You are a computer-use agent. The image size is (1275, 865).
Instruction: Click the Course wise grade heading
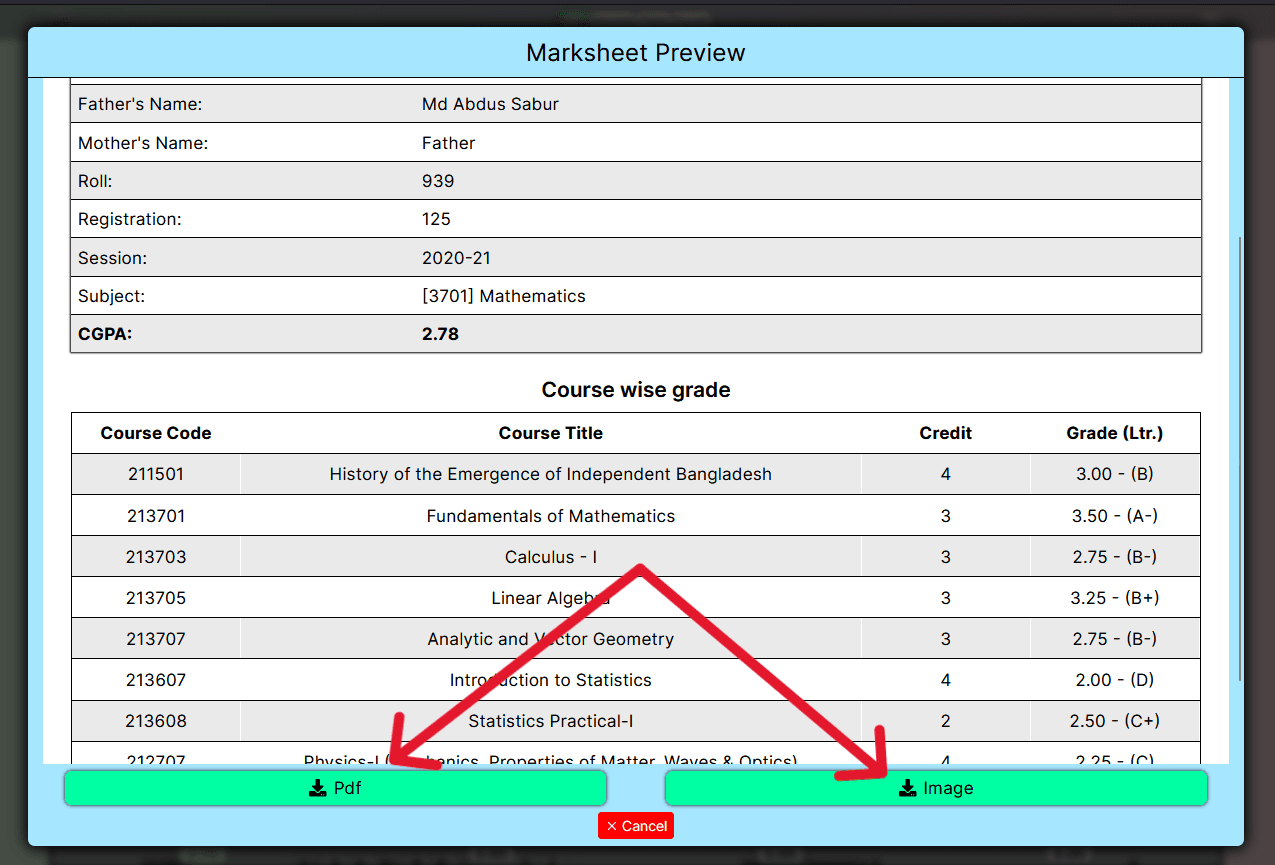pyautogui.click(x=636, y=390)
